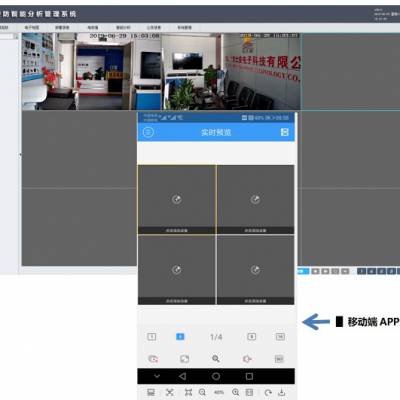Select the meeting room camera feed
400x400 pixels.
coord(231,71)
